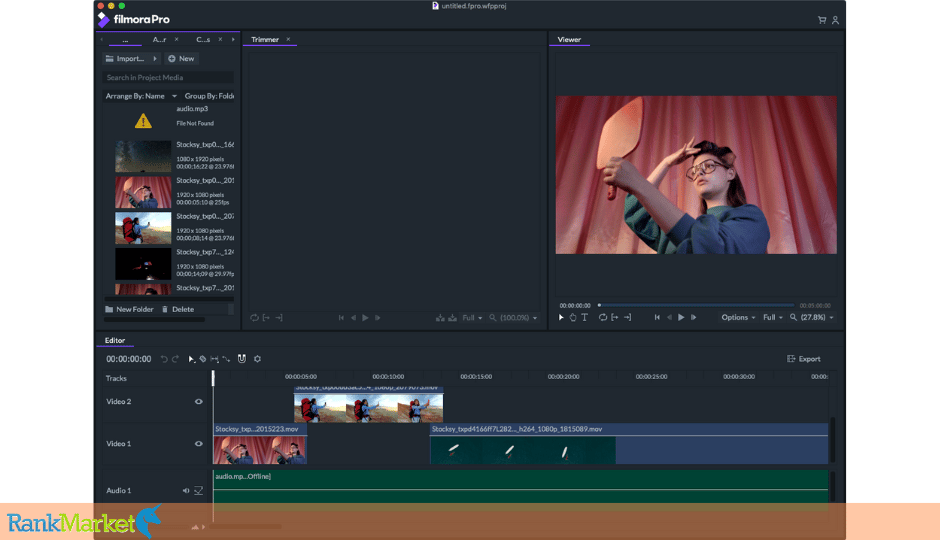Open Group By: Folder dropdown

(x=209, y=96)
